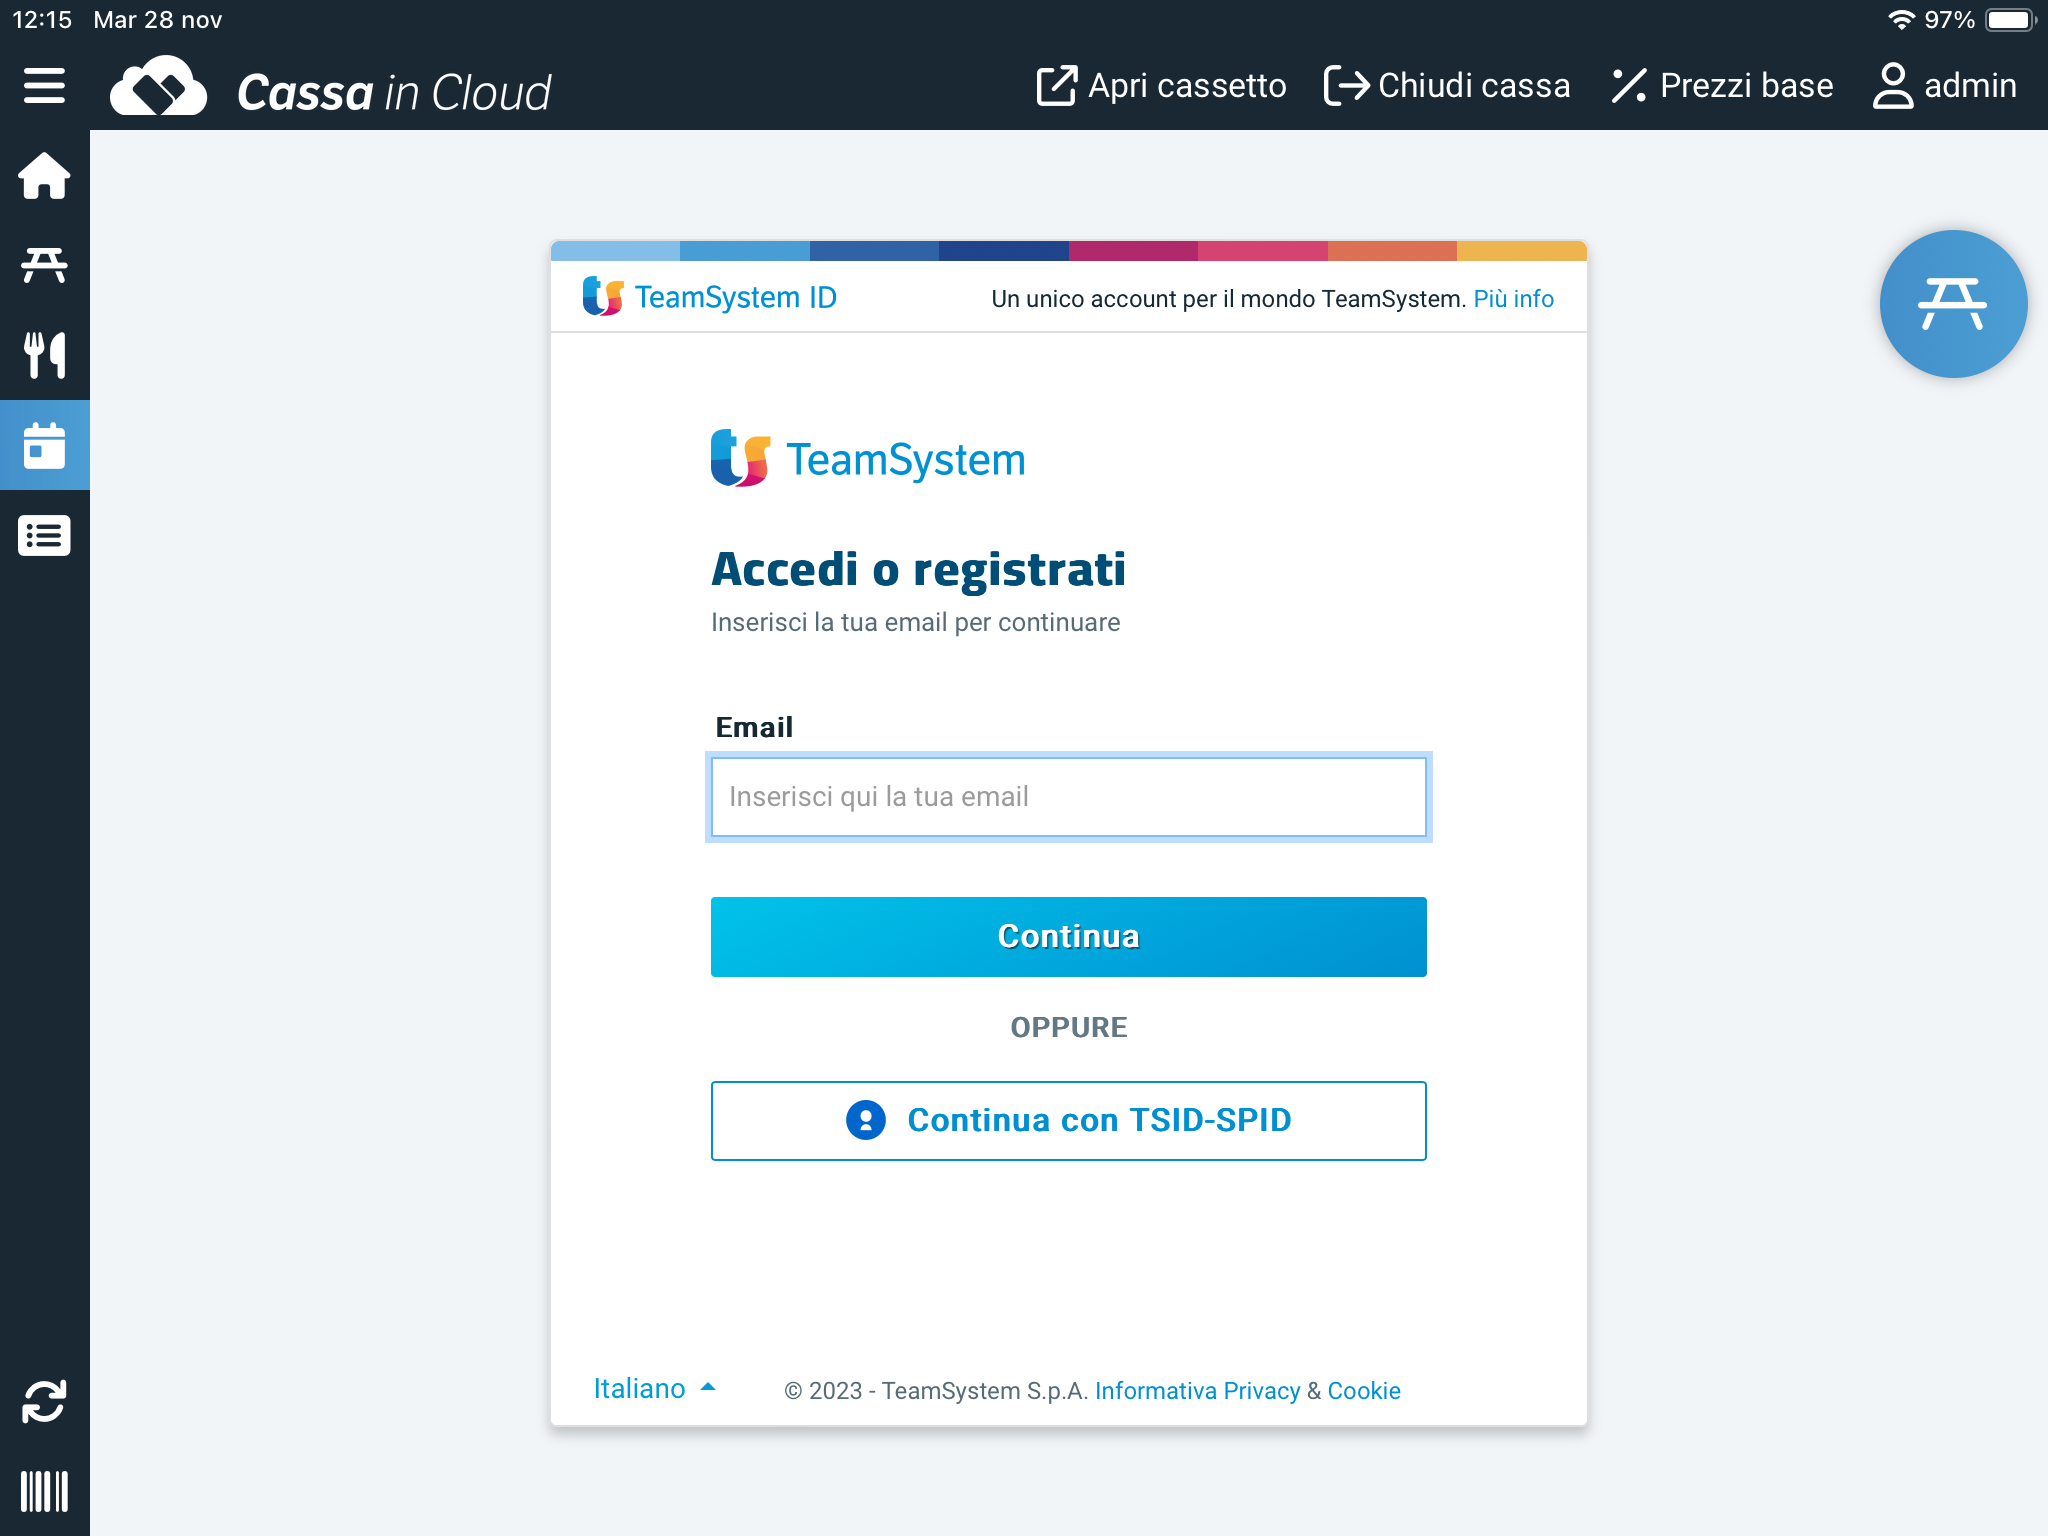
Task: Open the admin user menu
Action: [x=1944, y=86]
